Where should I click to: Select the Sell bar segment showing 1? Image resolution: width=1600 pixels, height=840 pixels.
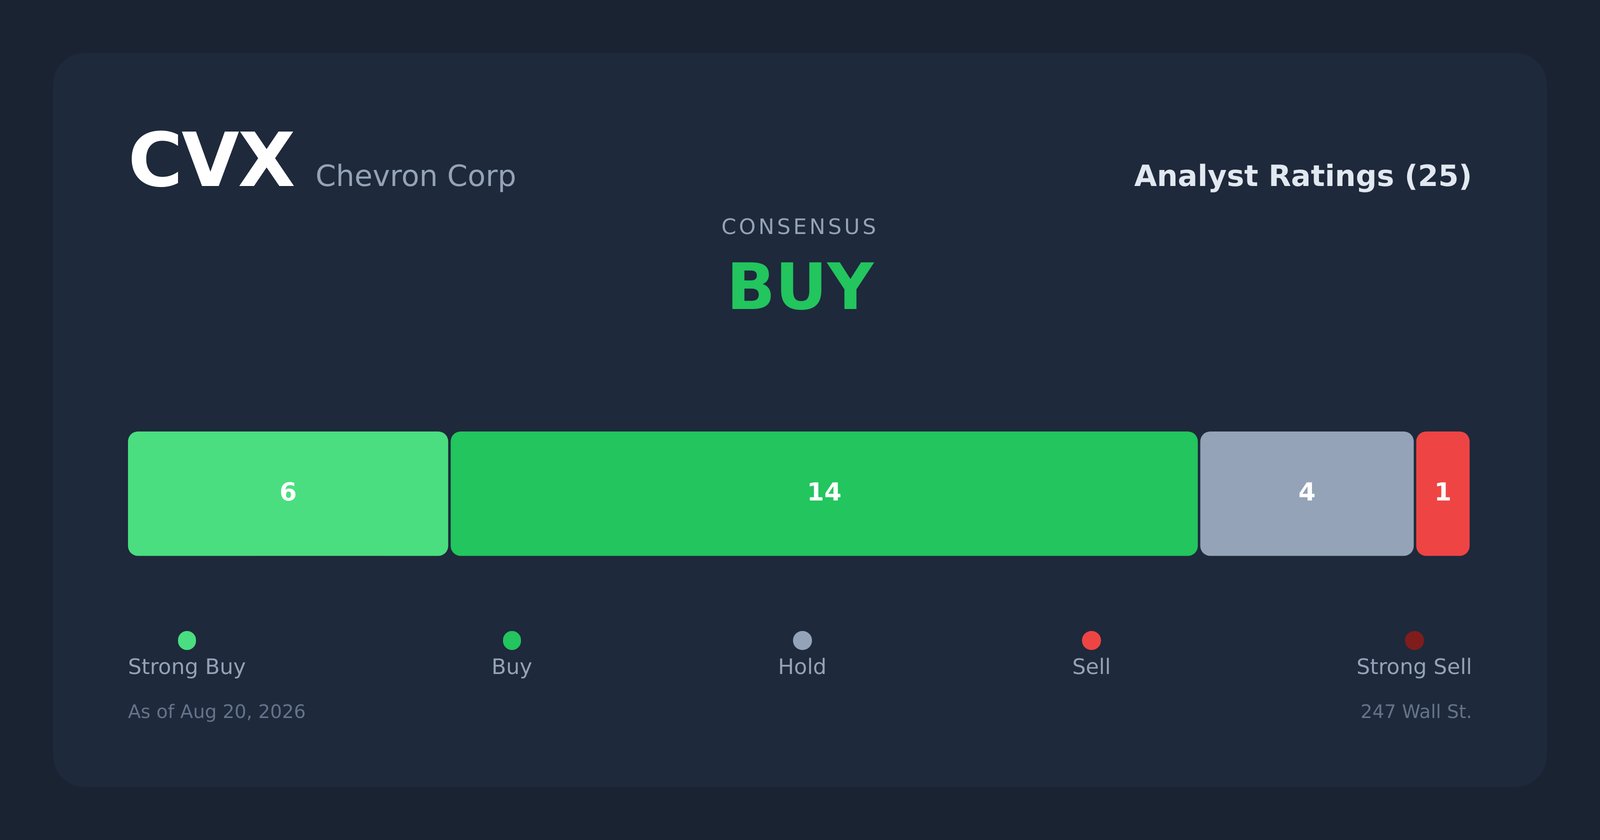[x=1443, y=493]
